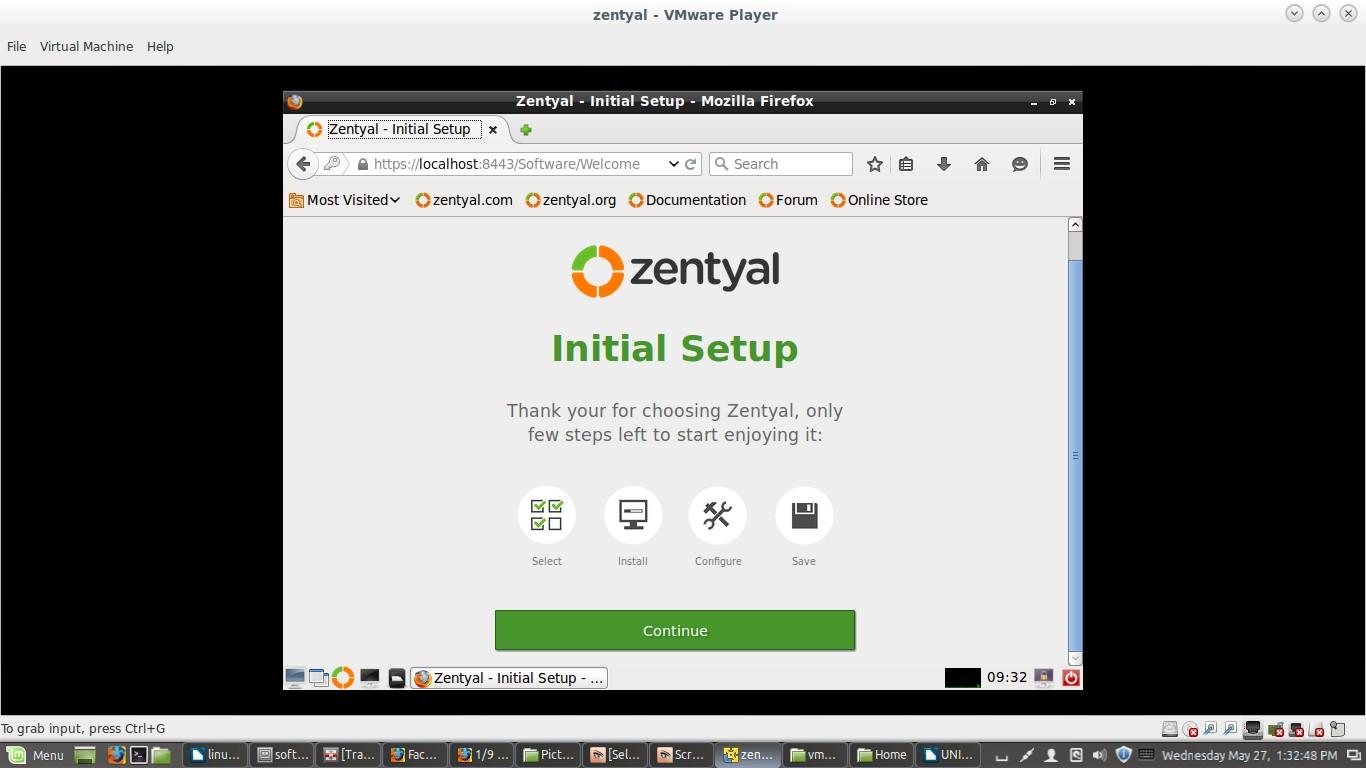The height and width of the screenshot is (768, 1366).
Task: Click the Select step checklist icon
Action: (x=547, y=515)
